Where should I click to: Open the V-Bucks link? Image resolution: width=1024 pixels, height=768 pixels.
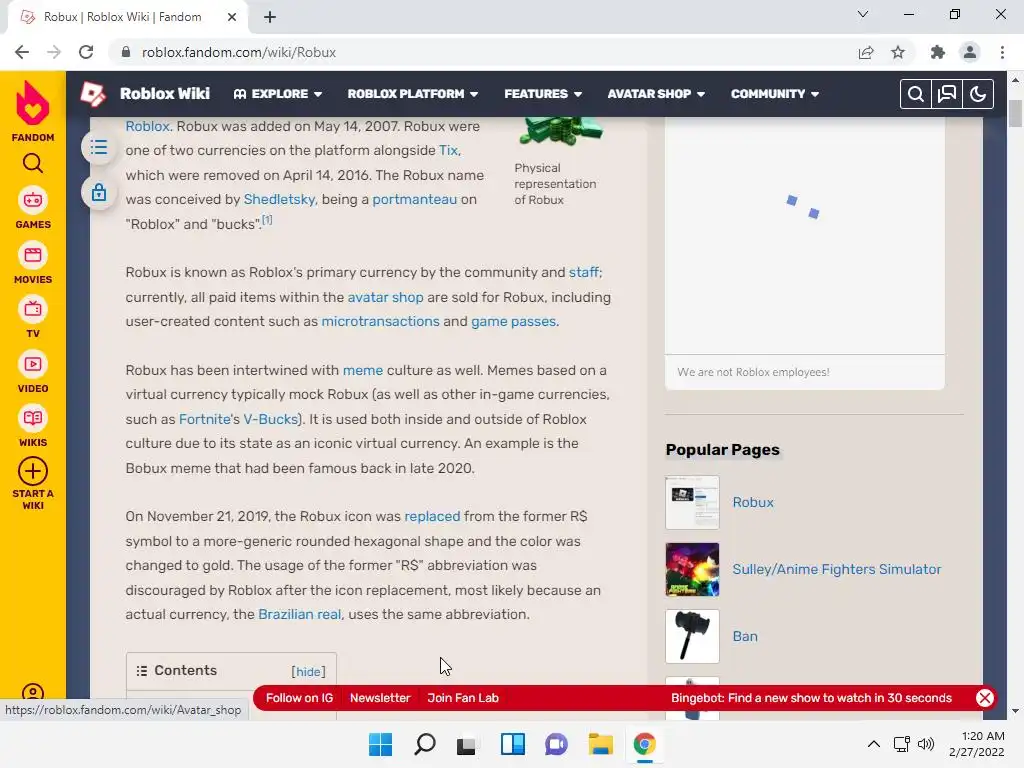(x=270, y=419)
